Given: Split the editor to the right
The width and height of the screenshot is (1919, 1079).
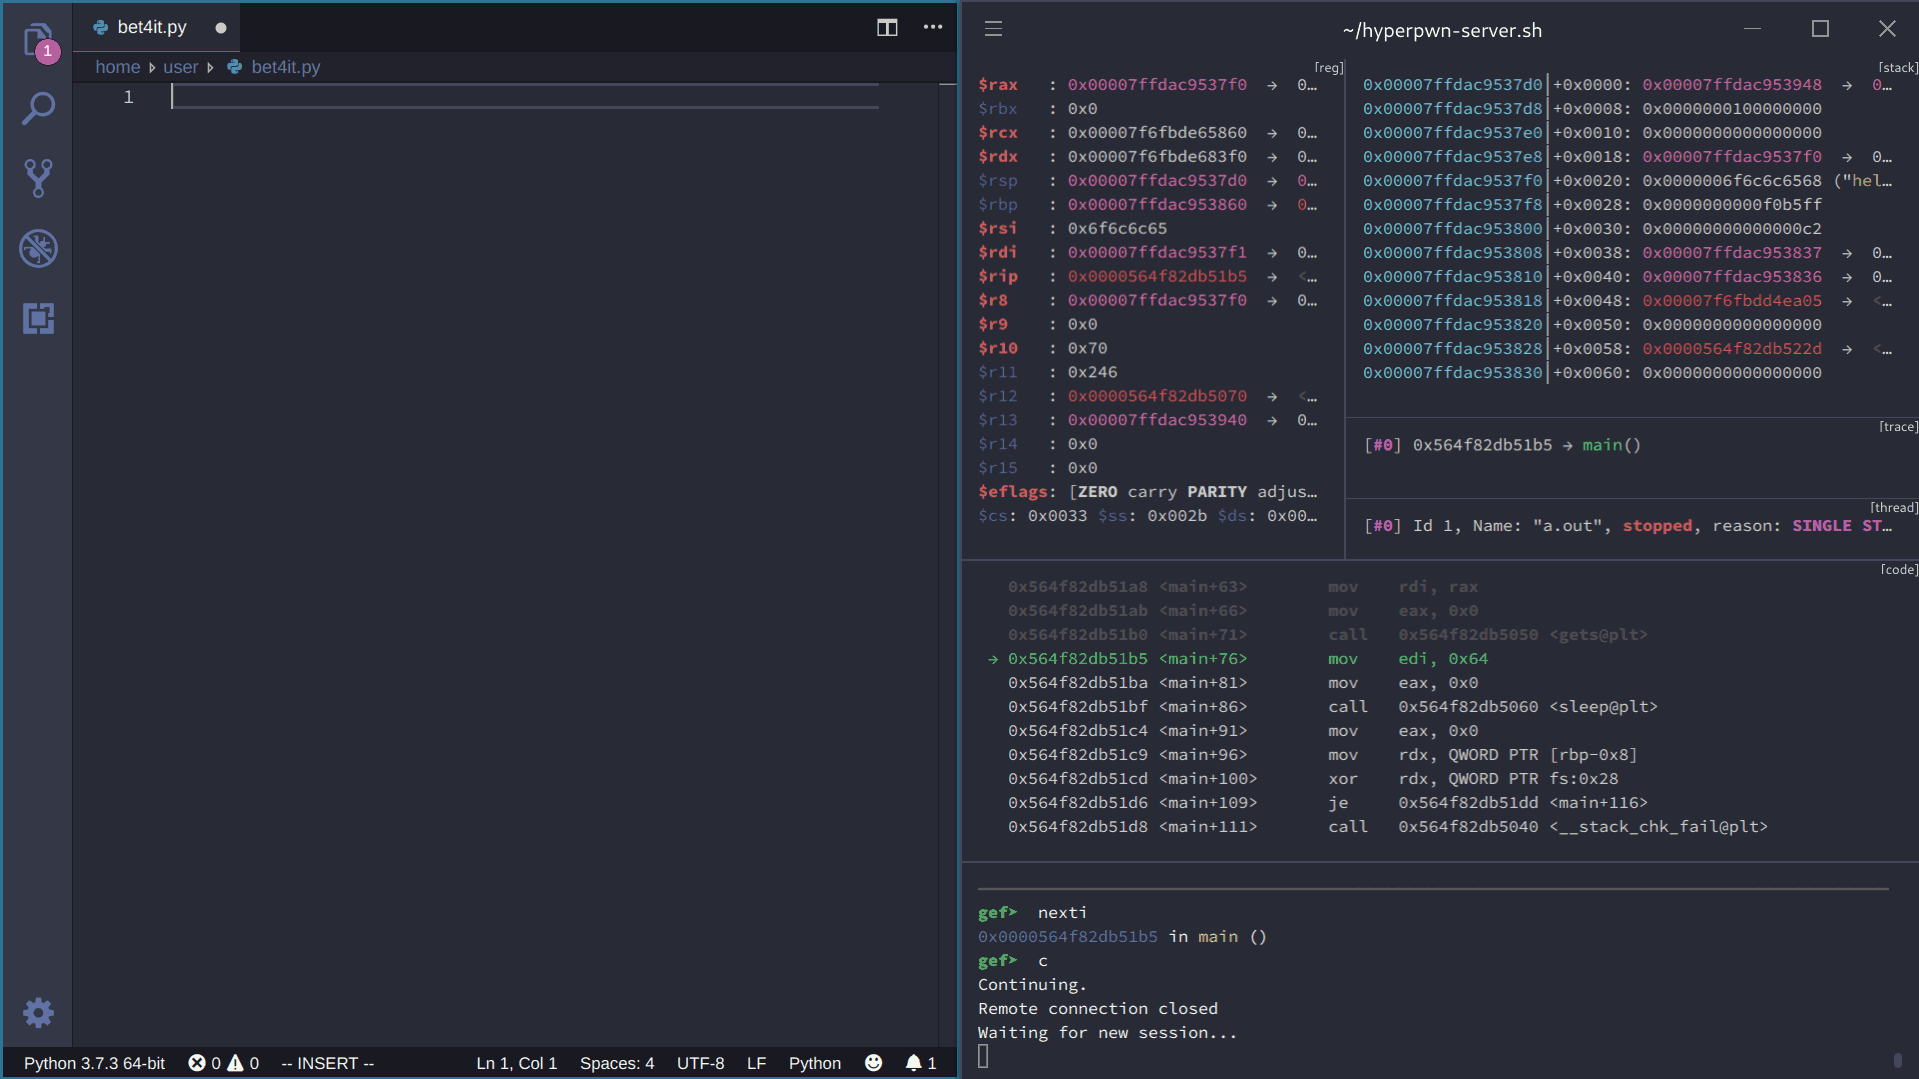Looking at the screenshot, I should click(887, 27).
